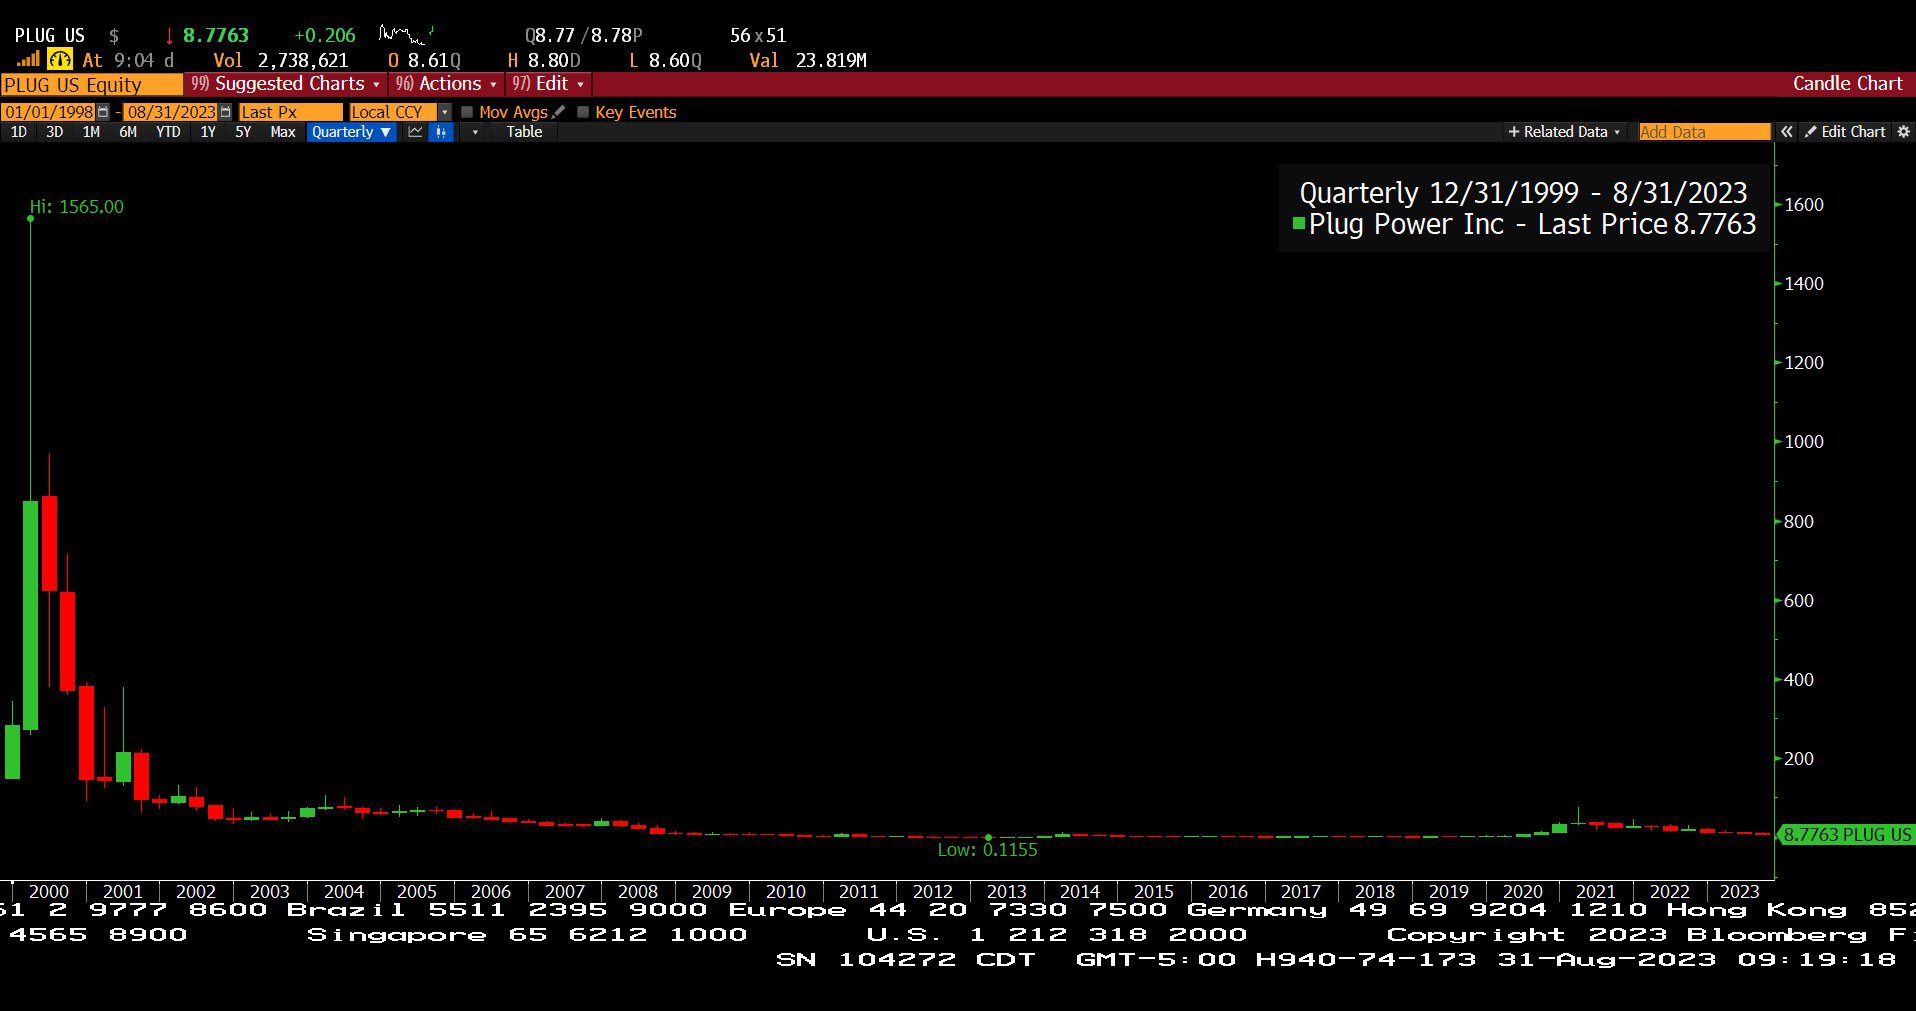Click the Plug Power Inc legend entry
Screen dimensions: 1916x1011
(x=1524, y=224)
